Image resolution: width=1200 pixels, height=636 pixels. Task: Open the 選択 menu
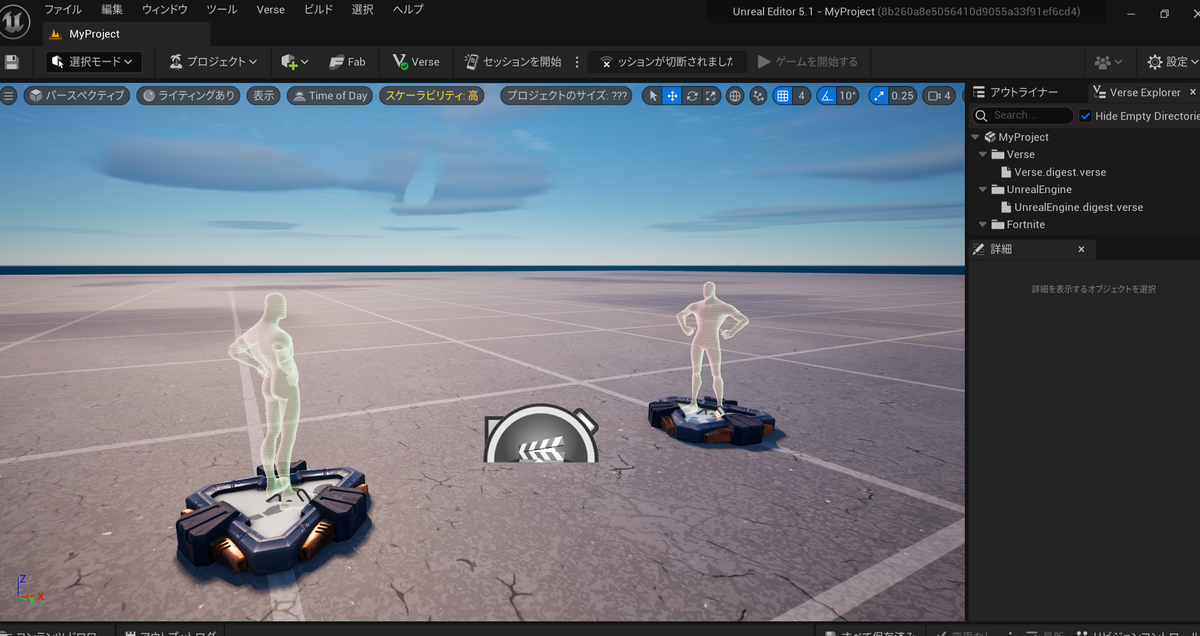[x=363, y=9]
